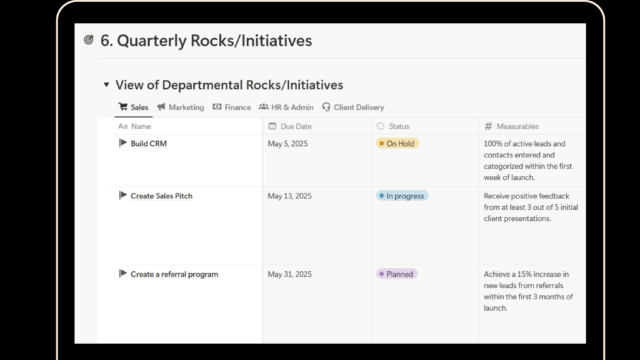Click the flag icon next to Create Sales Pitch
640x360 pixels.
[123, 195]
